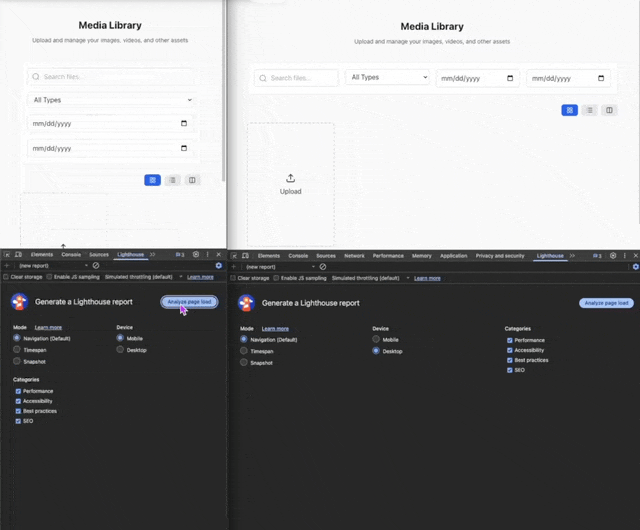
Task: Select grid view in left Media Library
Action: pyautogui.click(x=153, y=180)
